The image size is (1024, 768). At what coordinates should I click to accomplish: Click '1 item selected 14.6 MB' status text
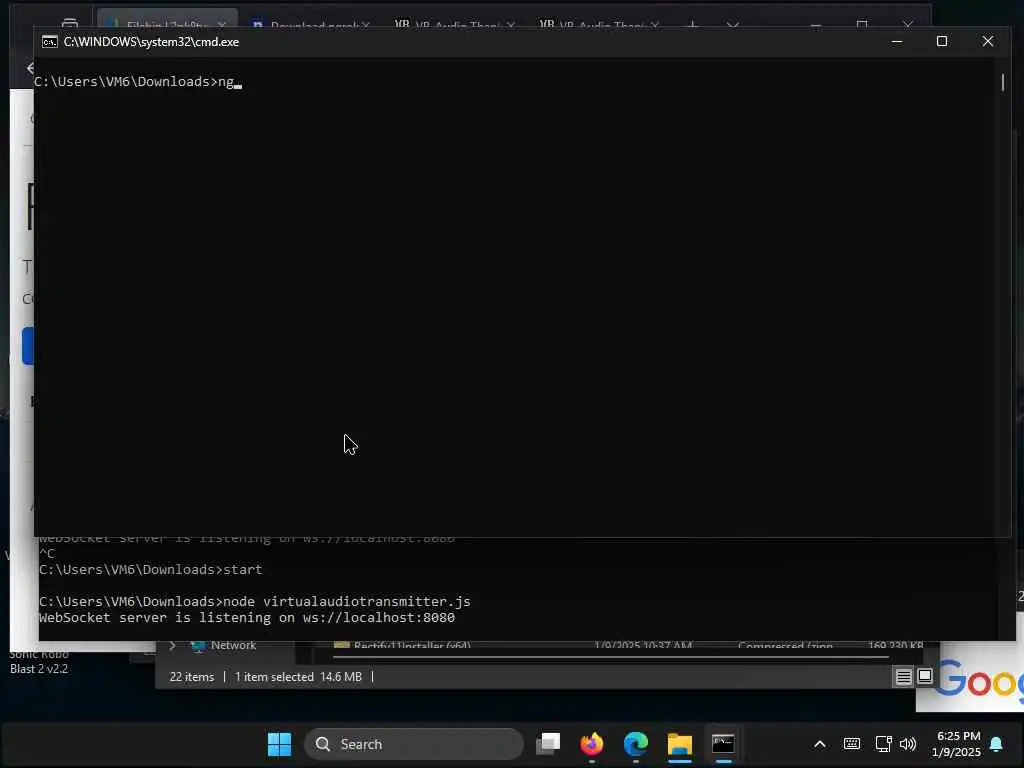click(298, 677)
